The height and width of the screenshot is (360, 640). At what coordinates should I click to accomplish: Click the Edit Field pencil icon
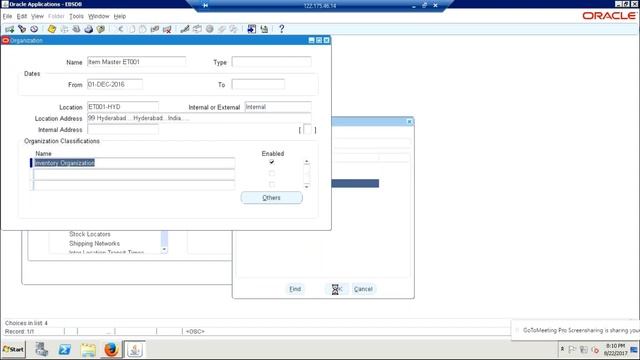coord(185,29)
